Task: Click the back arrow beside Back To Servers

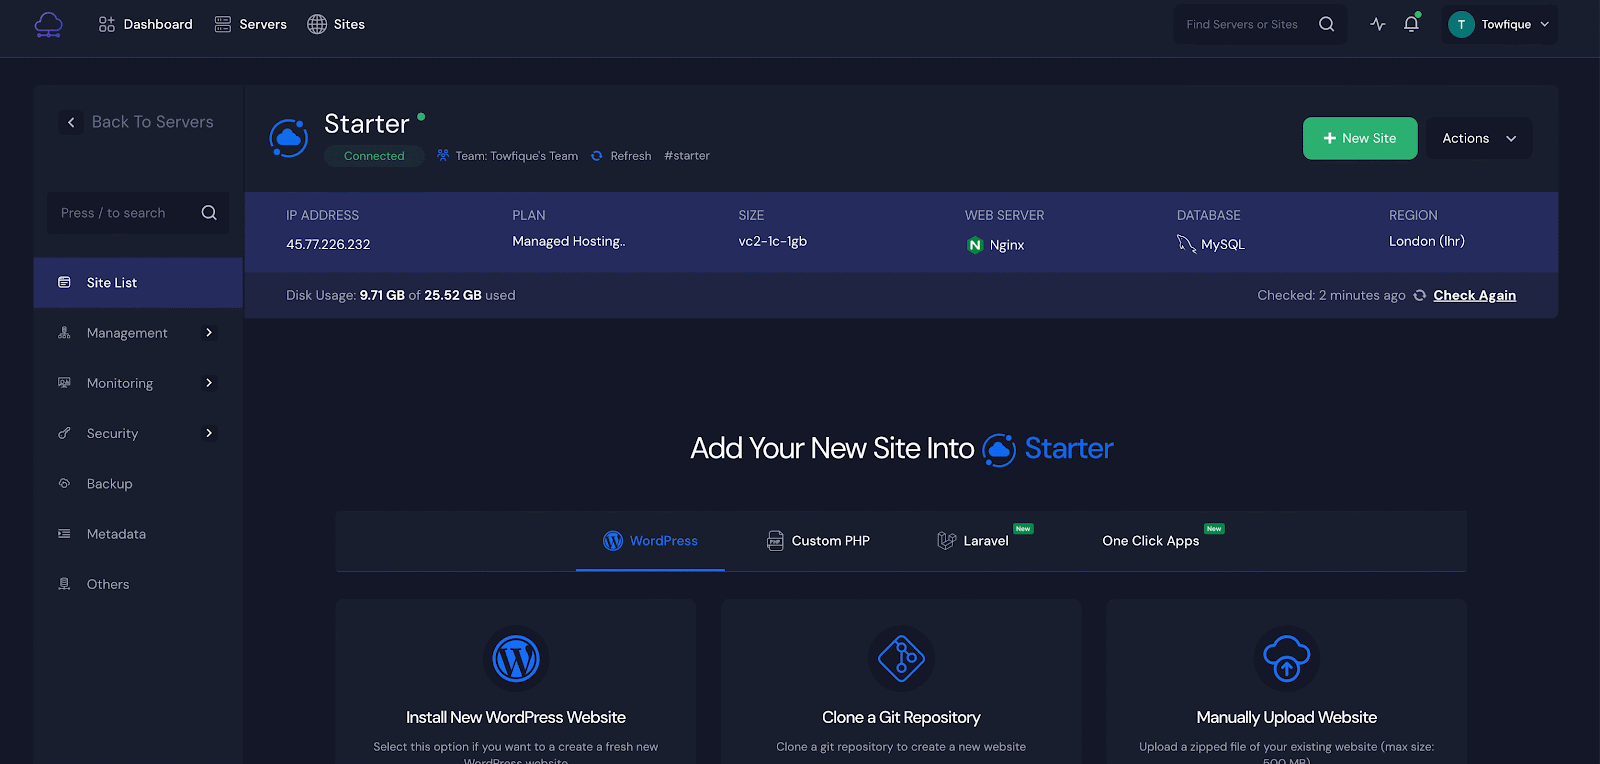Action: pos(71,122)
